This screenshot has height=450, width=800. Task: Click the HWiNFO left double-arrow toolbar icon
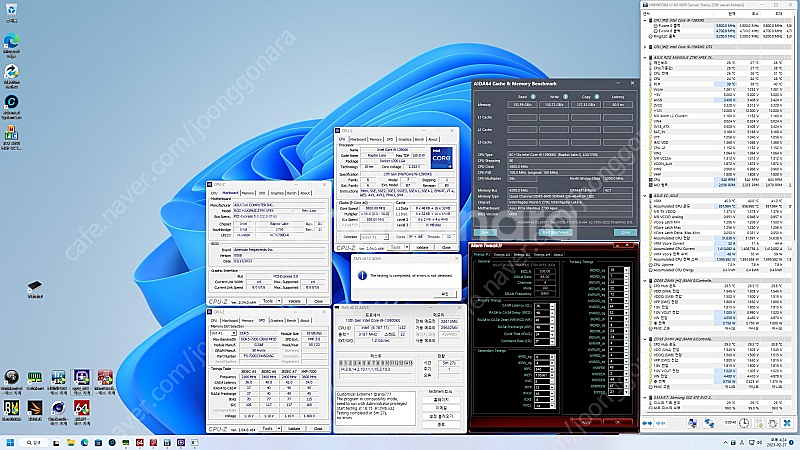pyautogui.click(x=647, y=423)
